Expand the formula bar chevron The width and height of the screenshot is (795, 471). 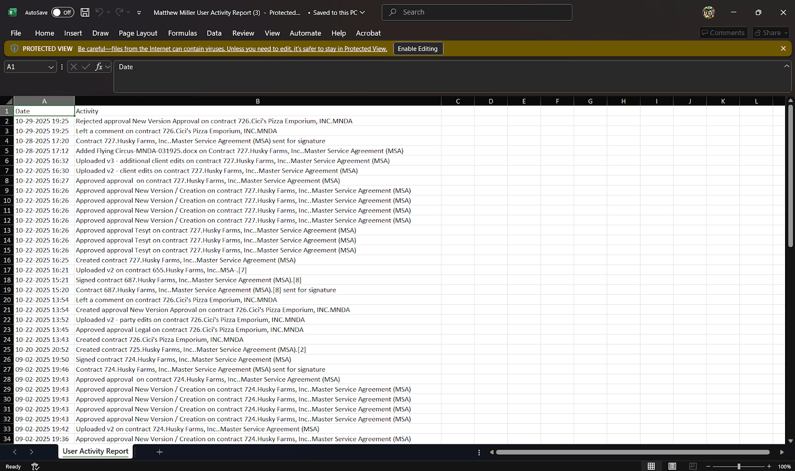point(786,67)
